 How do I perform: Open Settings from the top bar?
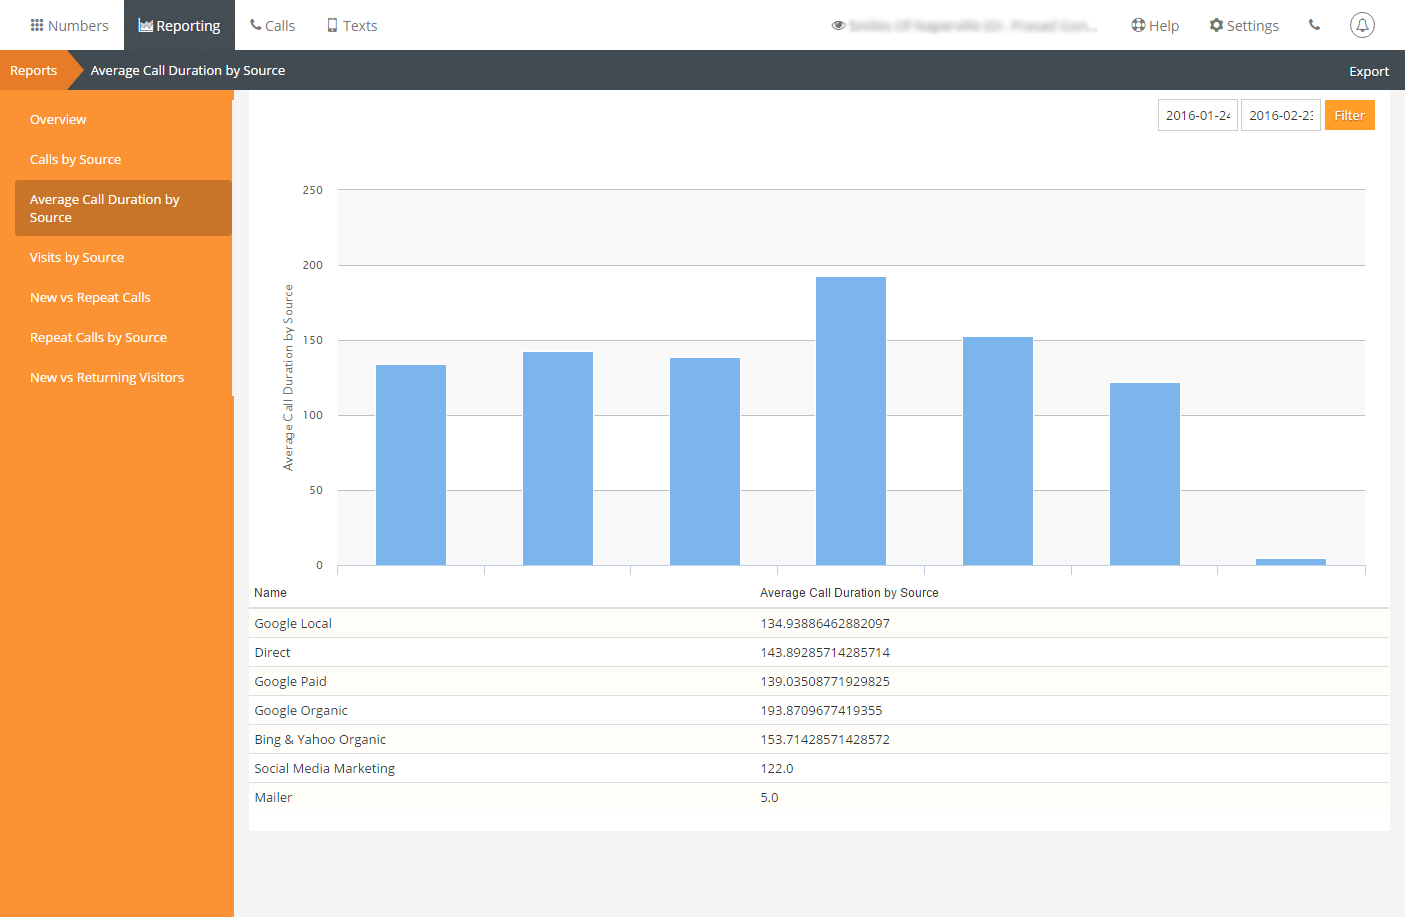(1244, 25)
